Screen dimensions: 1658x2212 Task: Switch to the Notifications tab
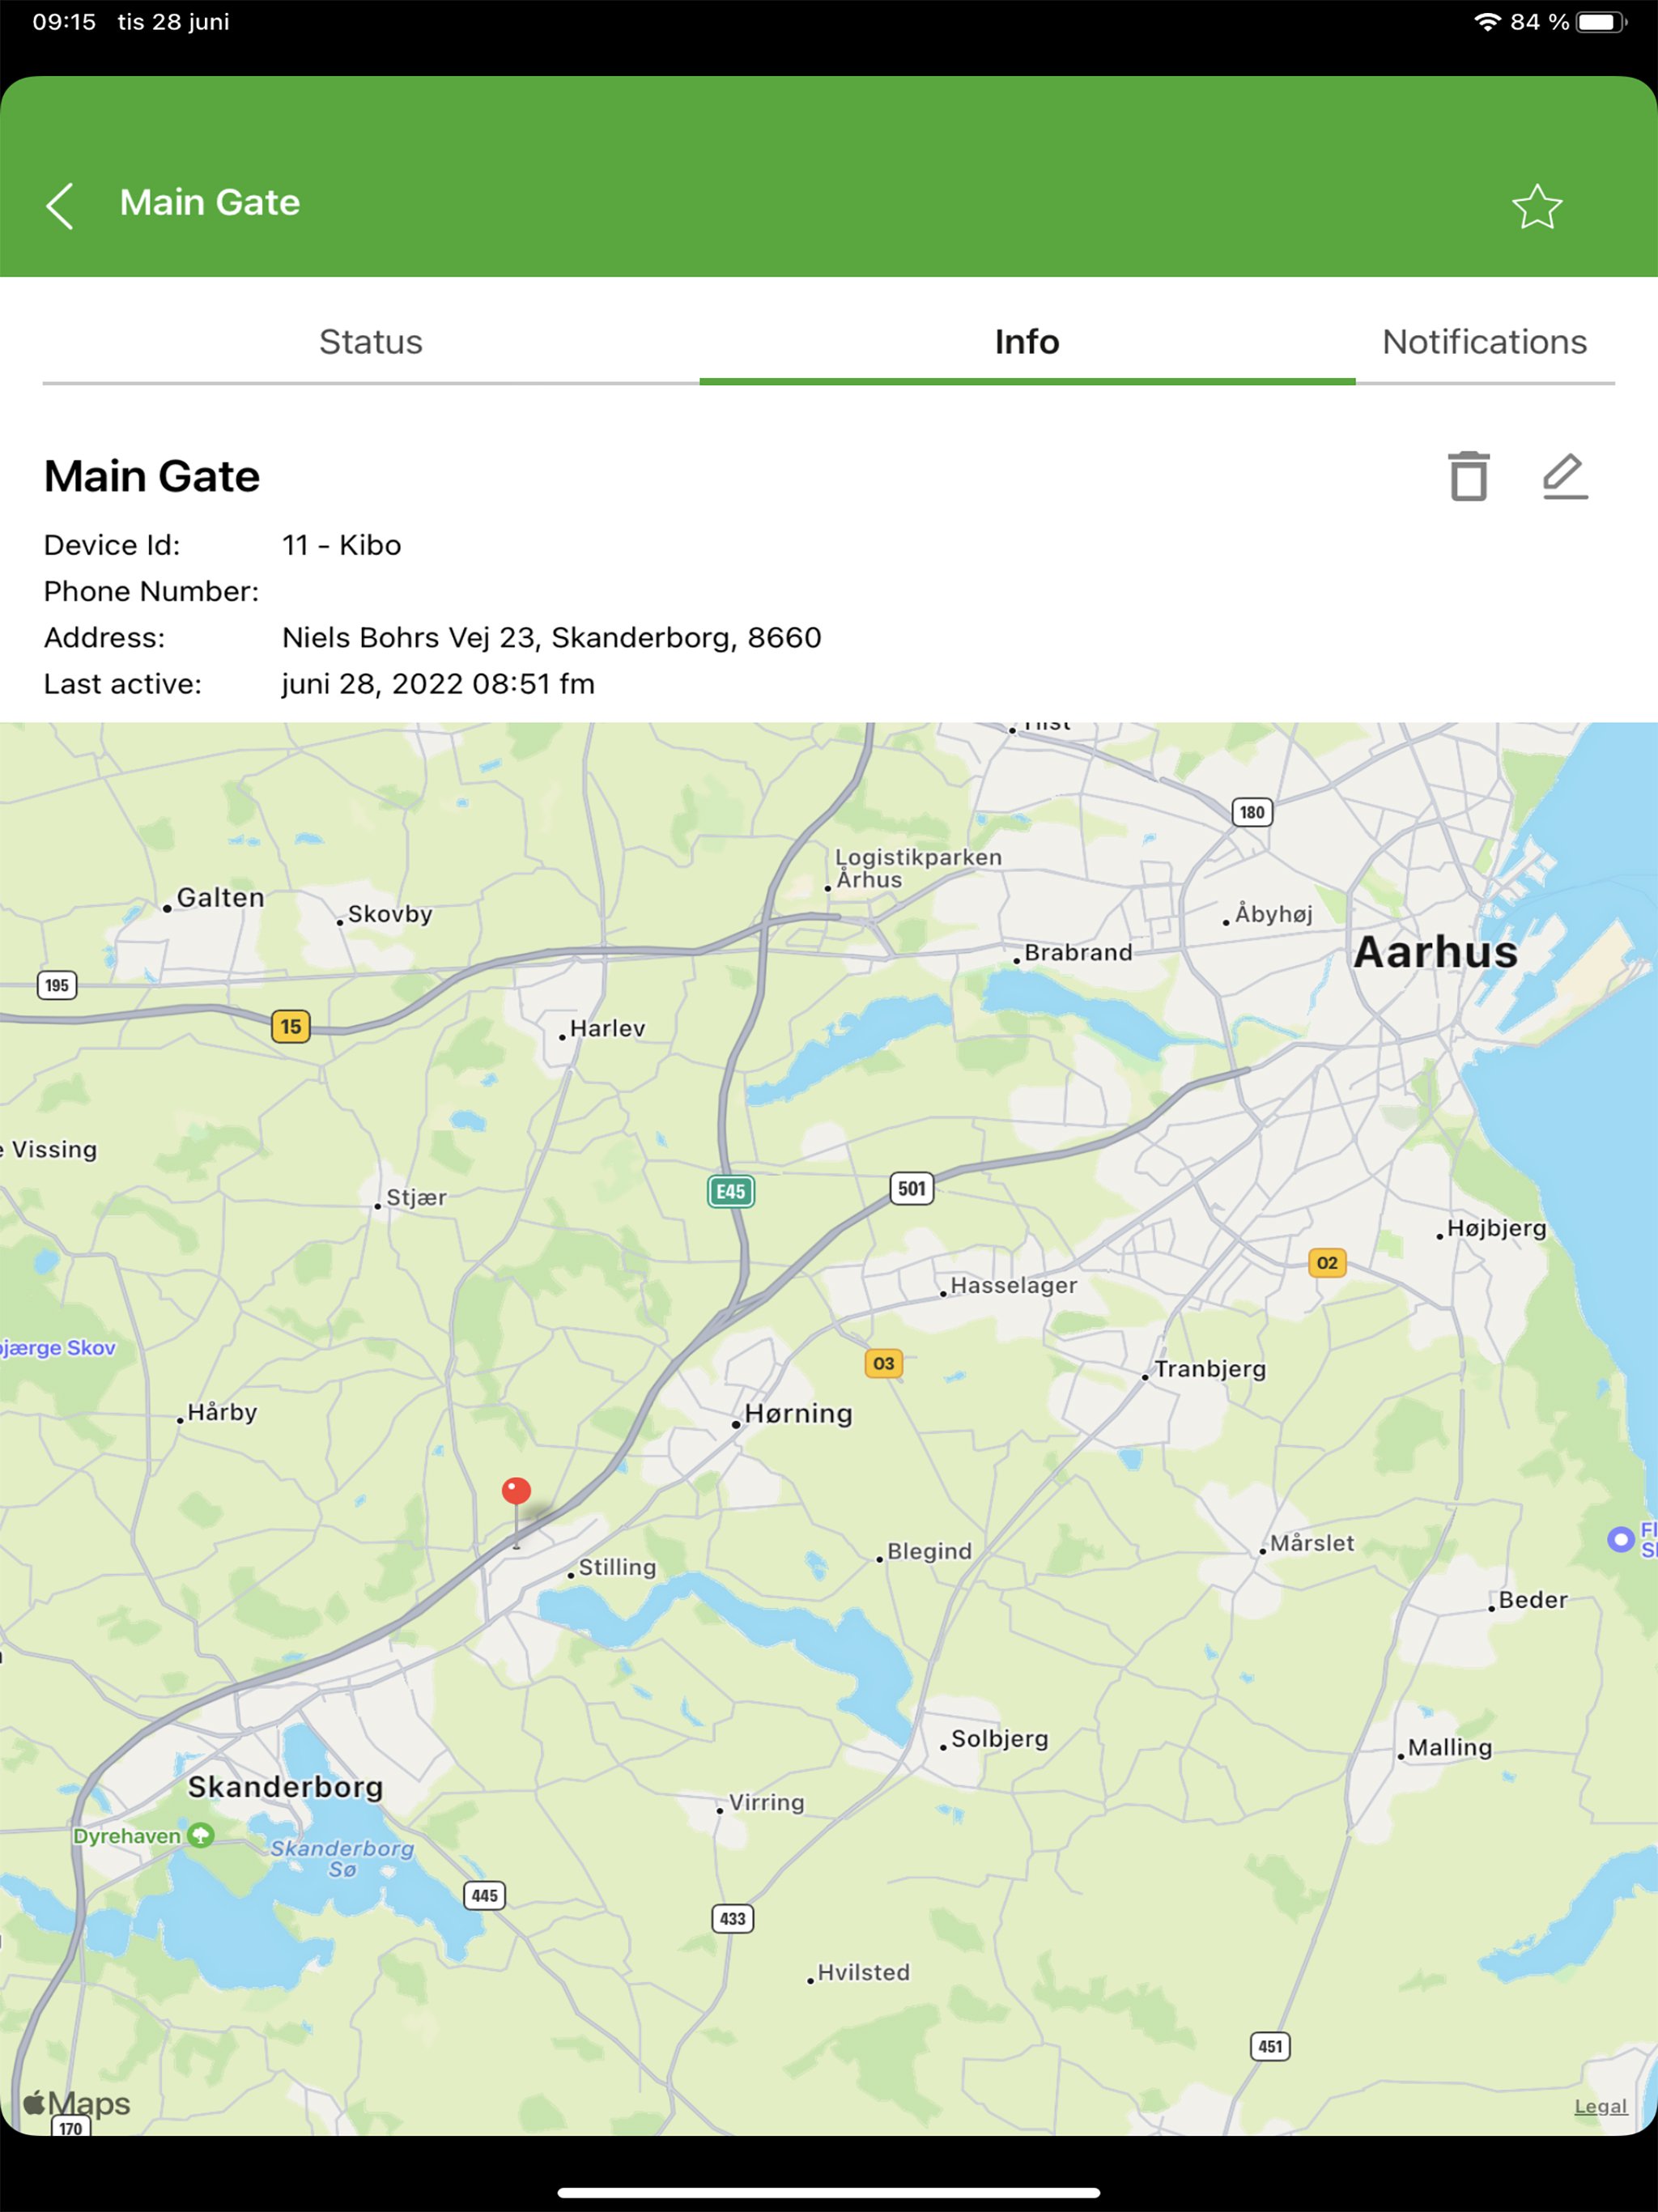pos(1483,342)
